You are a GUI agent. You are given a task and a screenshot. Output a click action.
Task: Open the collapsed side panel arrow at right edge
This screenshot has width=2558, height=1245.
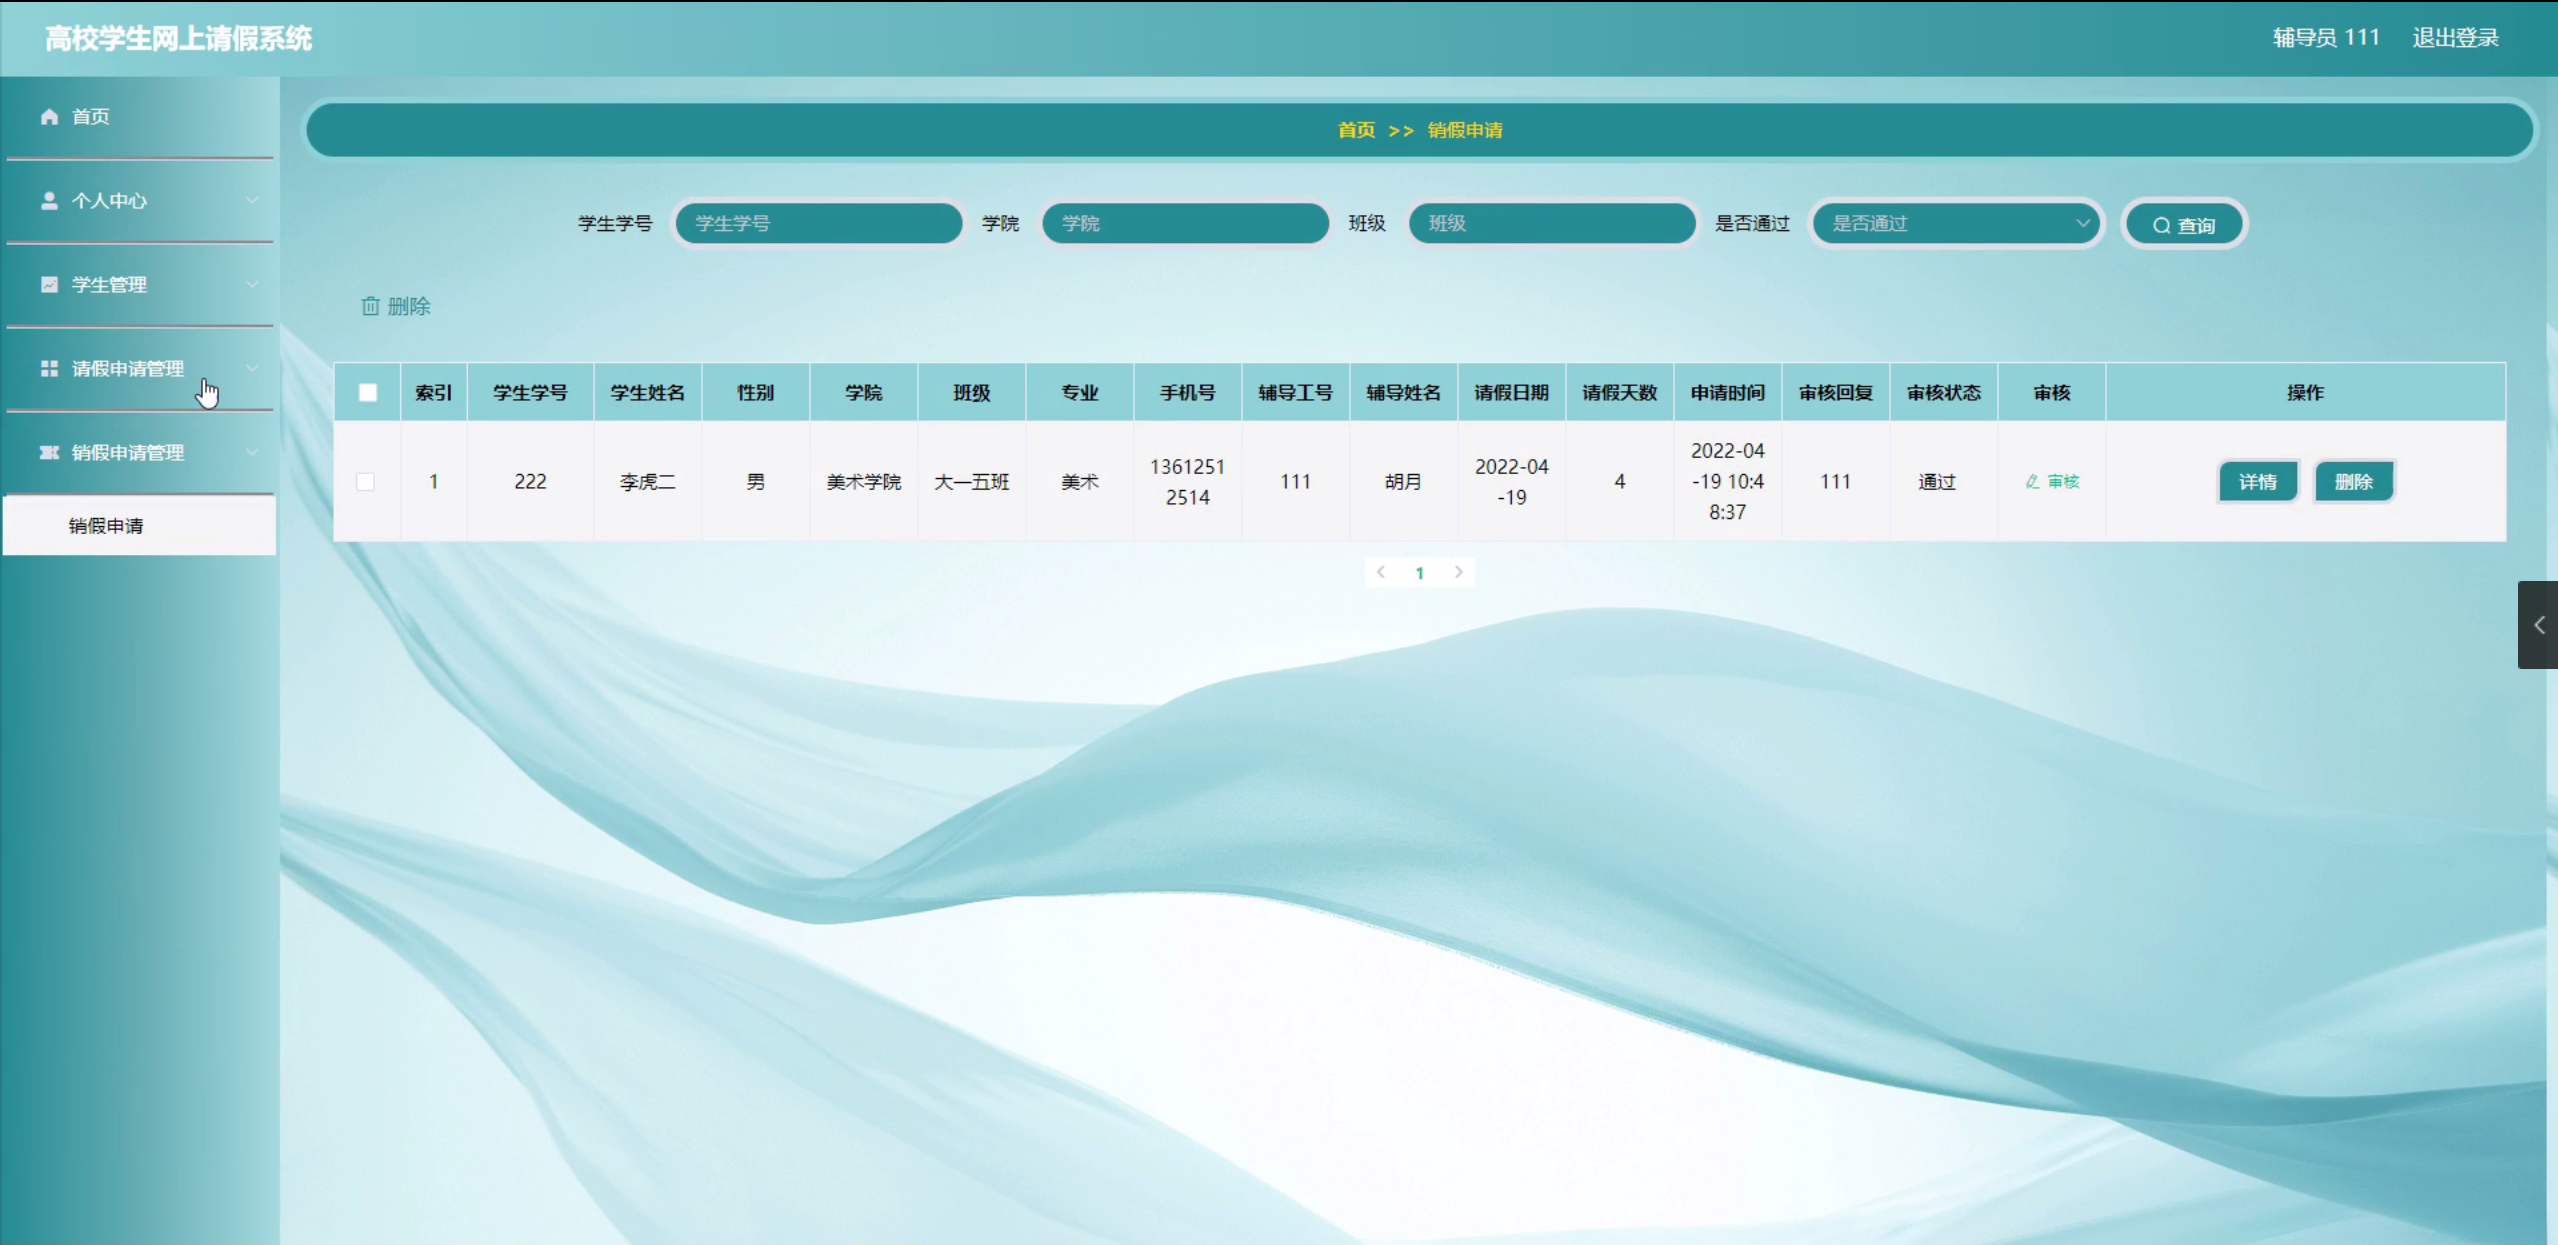2539,625
